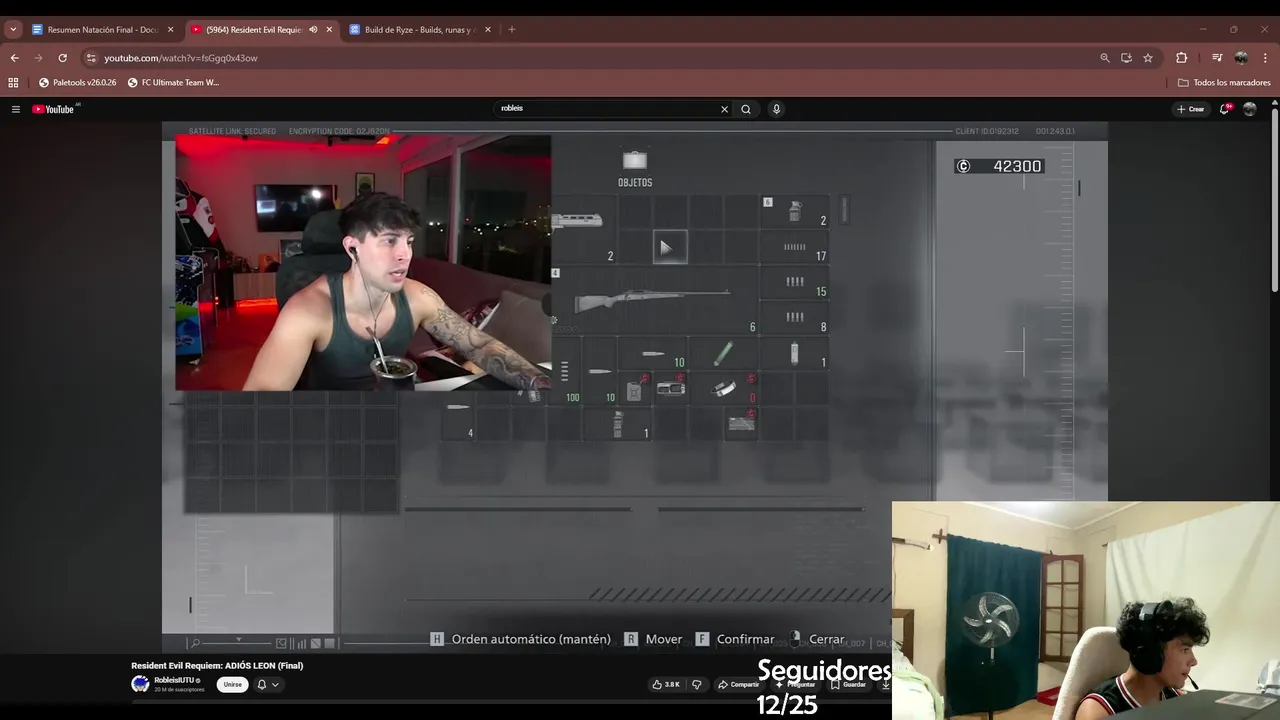Select the gas canister item

click(635, 390)
